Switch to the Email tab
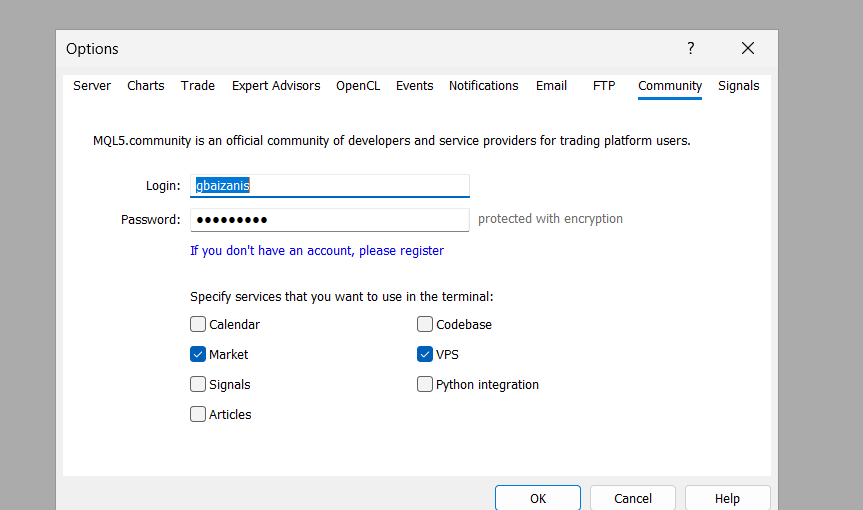The width and height of the screenshot is (863, 510). (551, 86)
